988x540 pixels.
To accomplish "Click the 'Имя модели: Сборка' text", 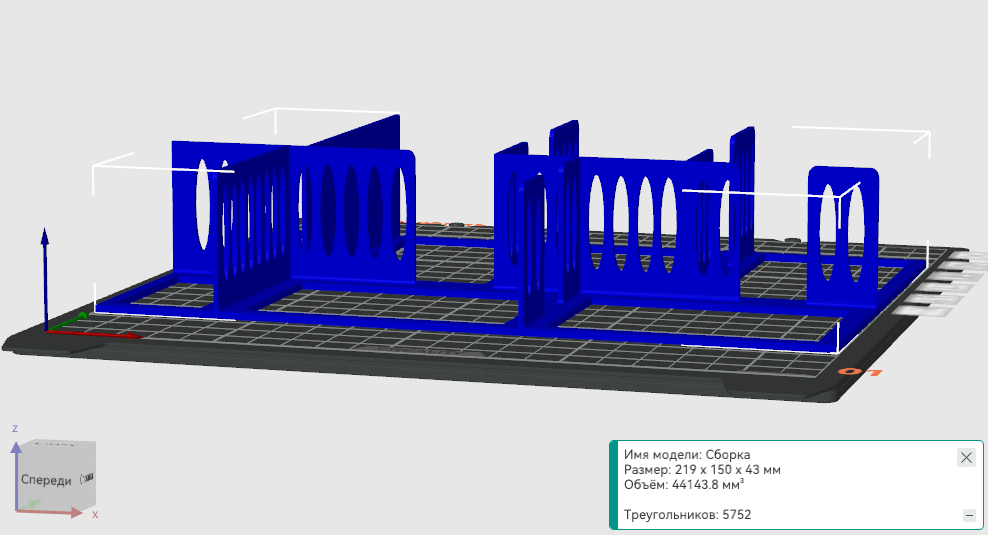I will 687,454.
